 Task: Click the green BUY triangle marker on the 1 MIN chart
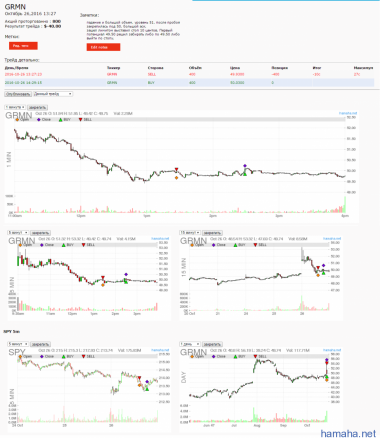click(245, 173)
